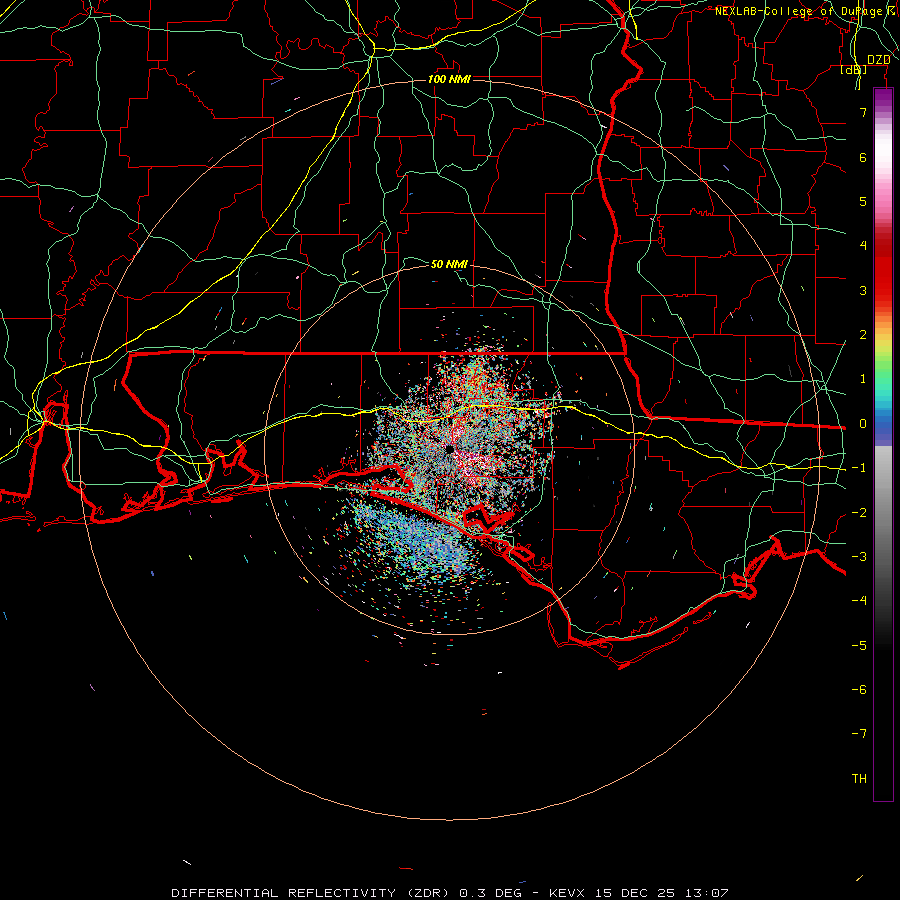Click the "NEXLAB-College of DuPage" credit text
This screenshot has width=900, height=900.
tap(801, 11)
